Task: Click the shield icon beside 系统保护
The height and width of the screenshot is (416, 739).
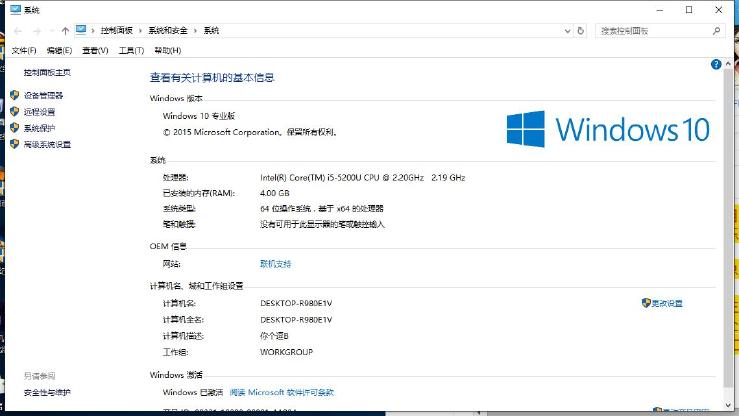Action: tap(15, 128)
